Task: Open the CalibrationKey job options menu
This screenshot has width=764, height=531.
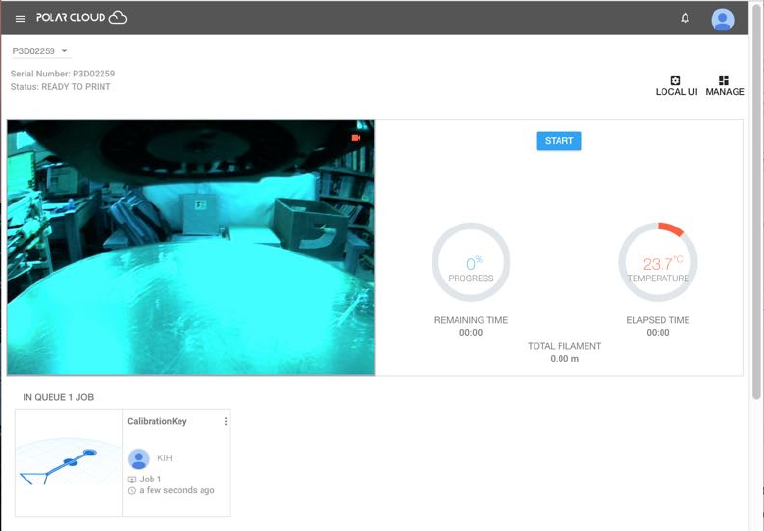Action: tap(226, 421)
